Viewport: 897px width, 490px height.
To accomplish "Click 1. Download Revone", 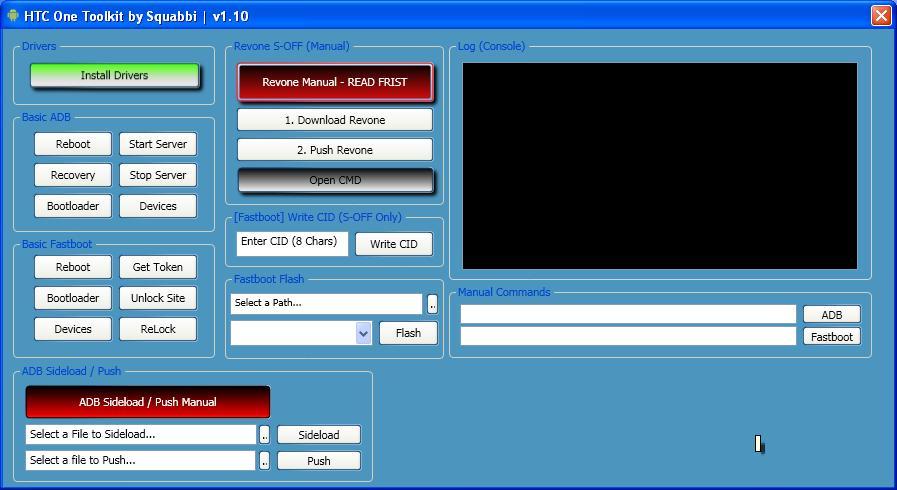I will (335, 120).
